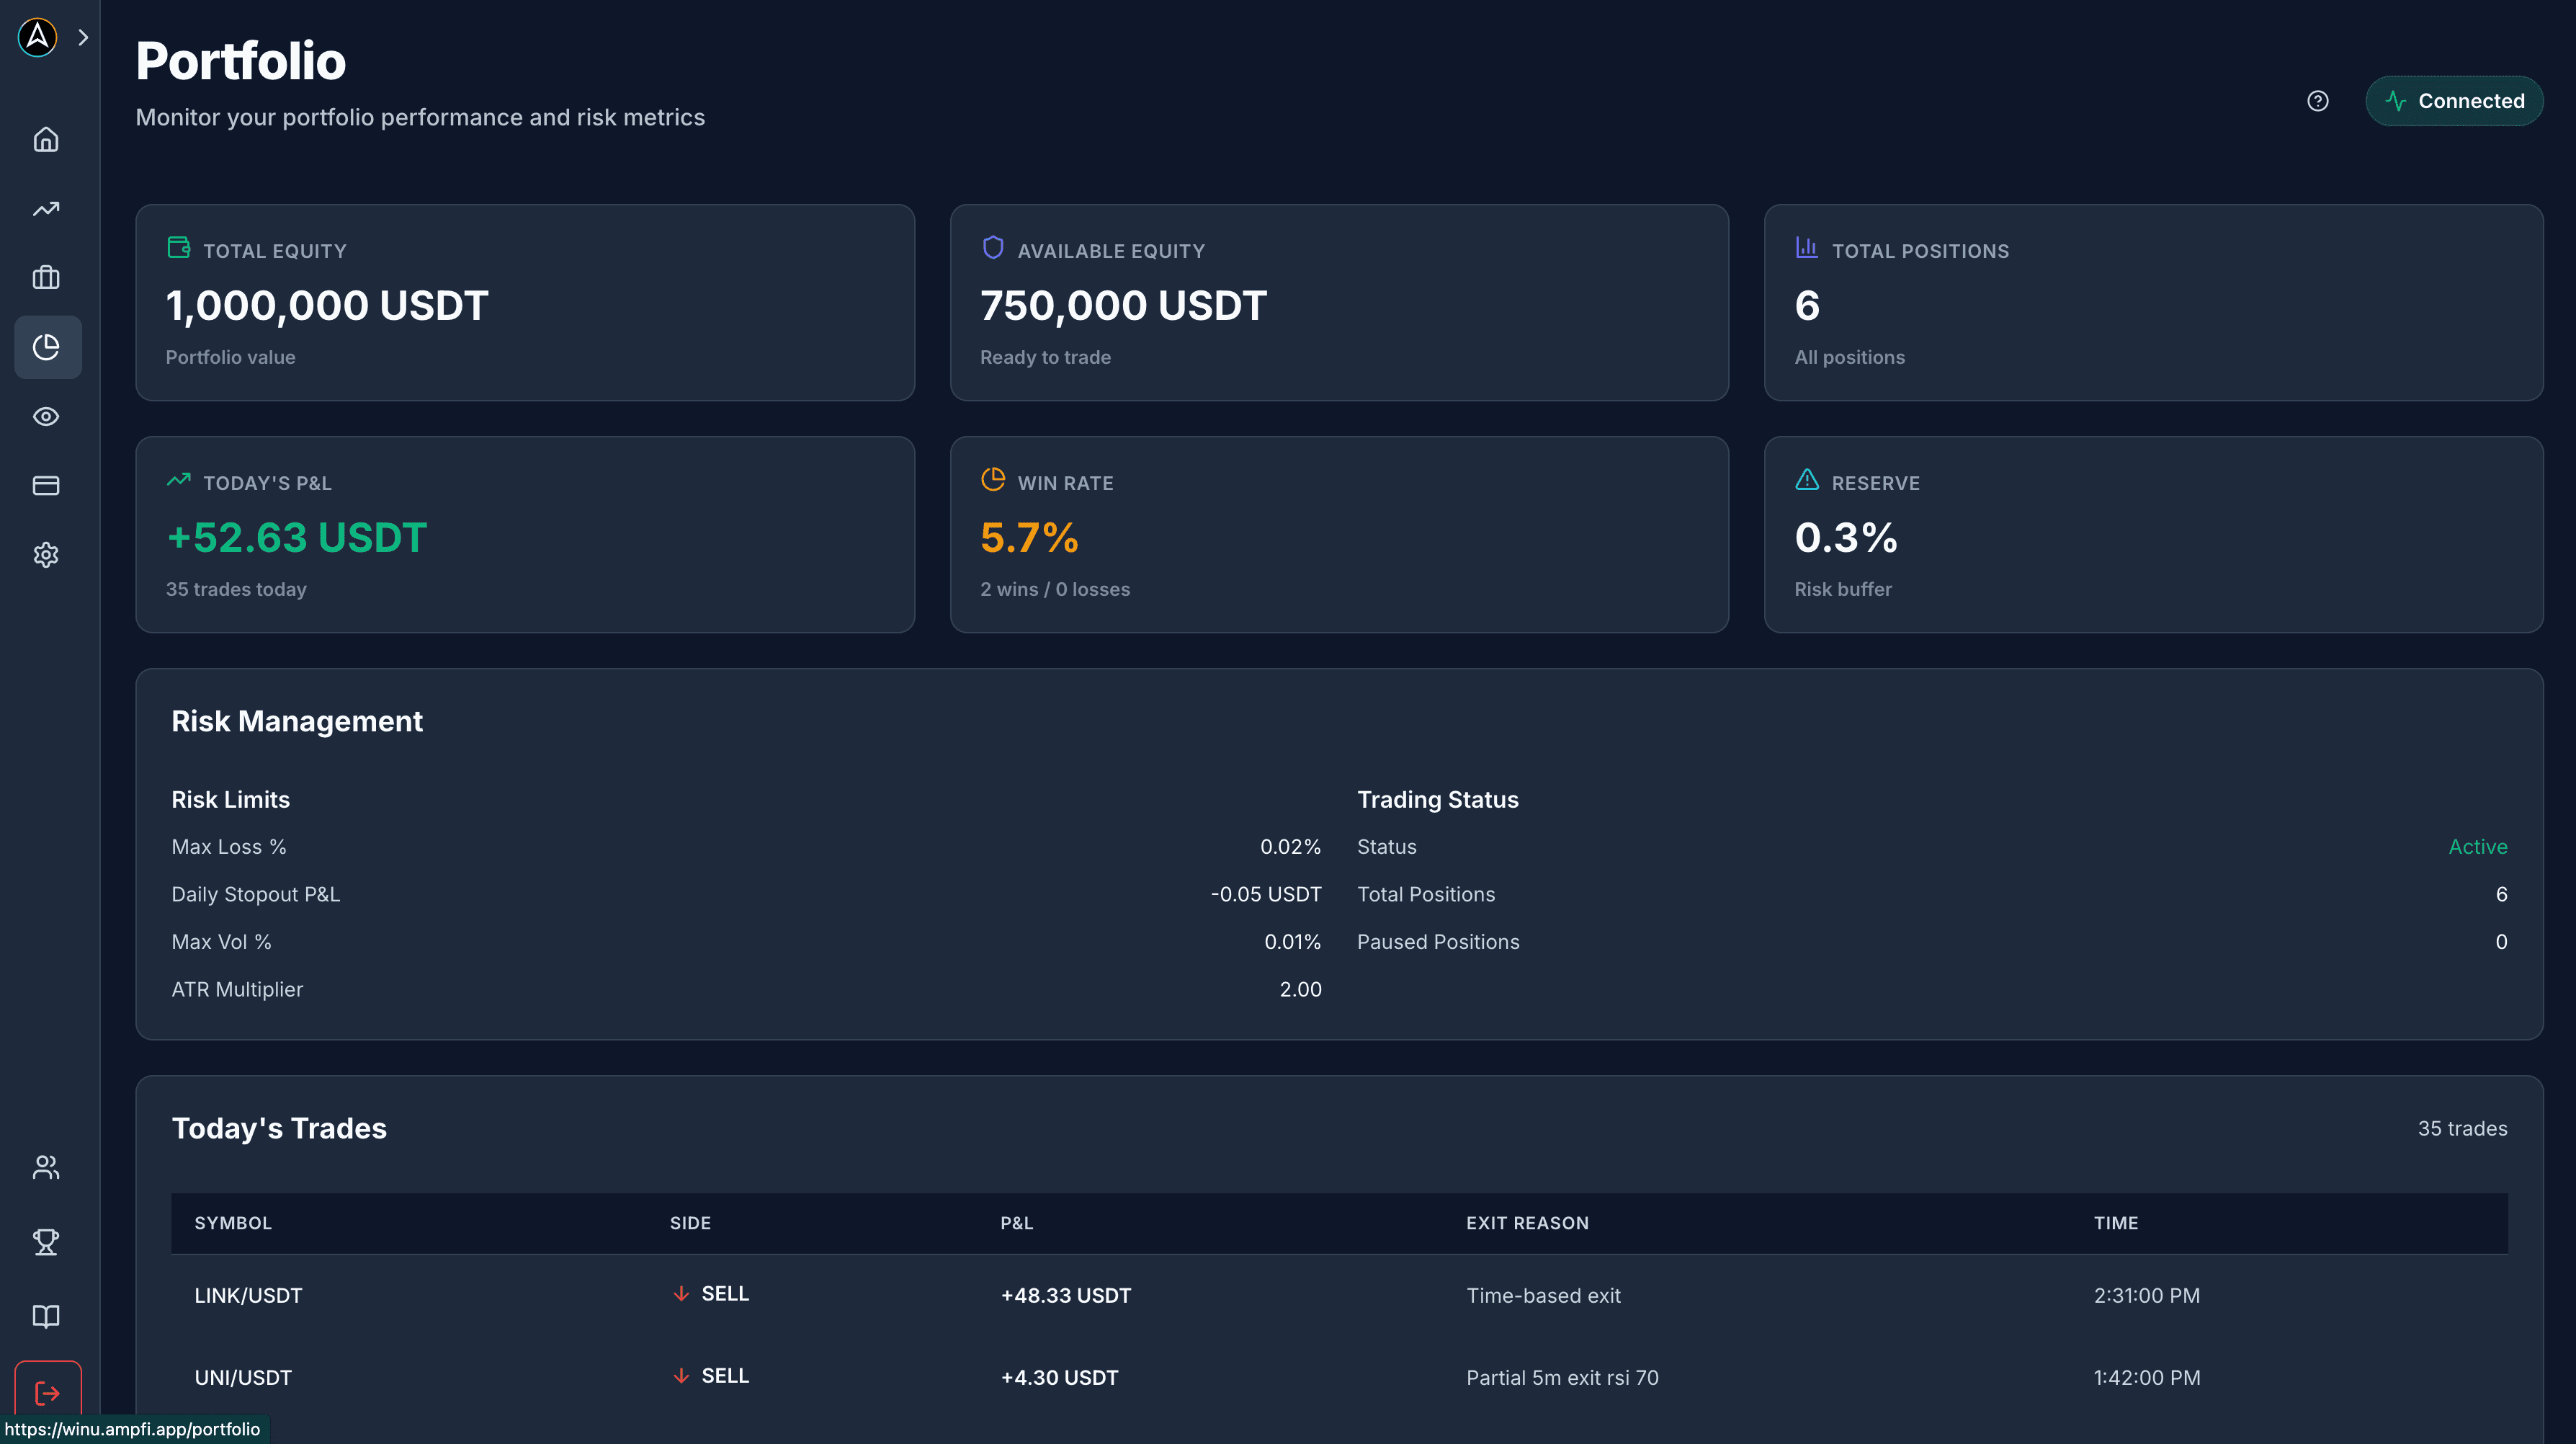2576x1444 pixels.
Task: Select the users community icon
Action: coord(46,1167)
